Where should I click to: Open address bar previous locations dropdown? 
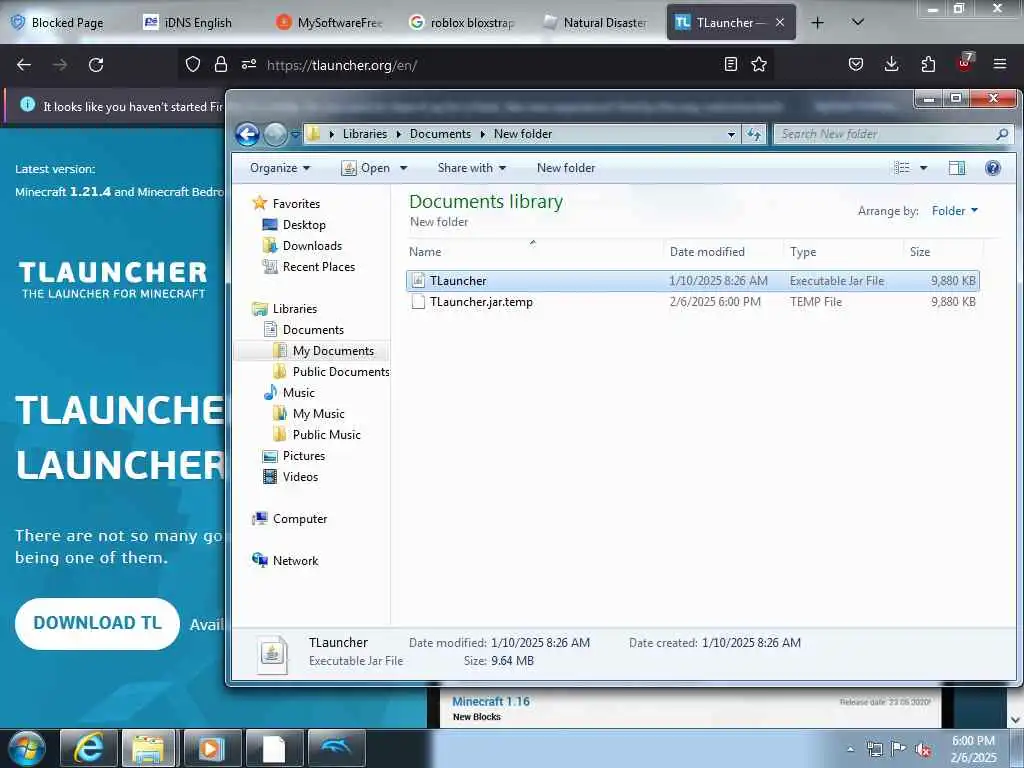[x=731, y=135]
